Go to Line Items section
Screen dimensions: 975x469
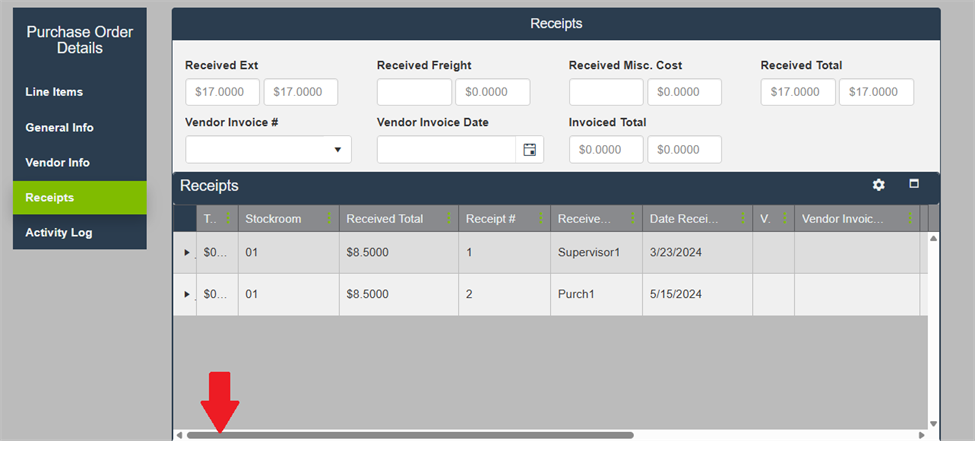coord(54,92)
